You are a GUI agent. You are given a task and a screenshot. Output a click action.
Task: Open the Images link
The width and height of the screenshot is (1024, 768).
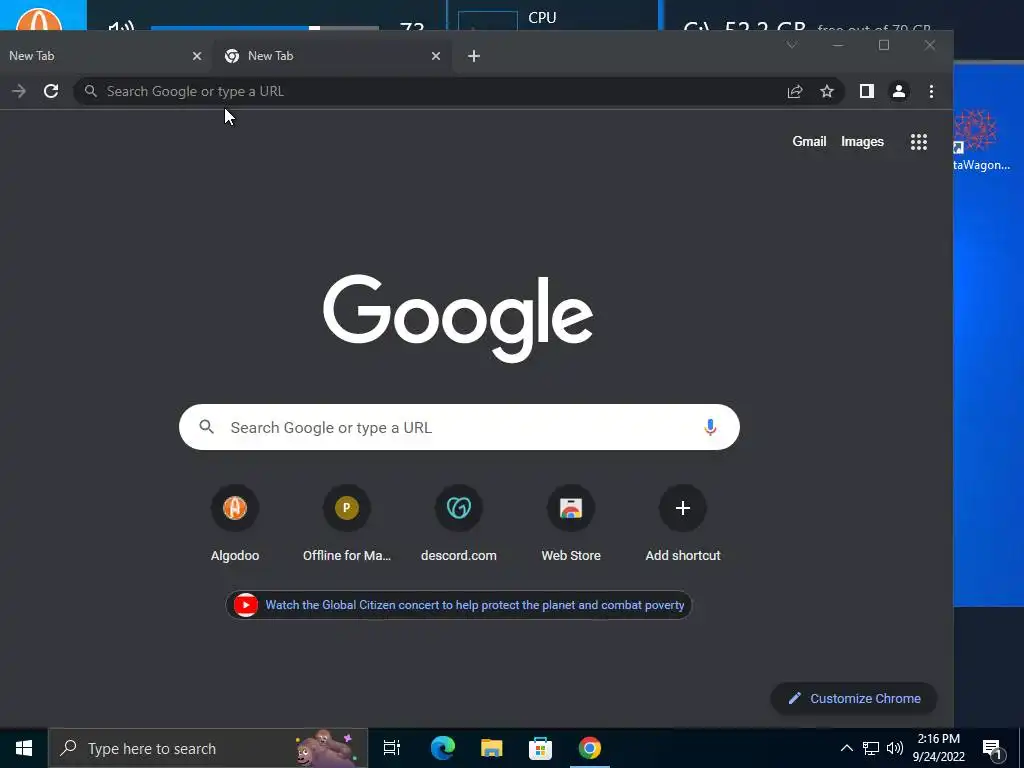point(862,142)
